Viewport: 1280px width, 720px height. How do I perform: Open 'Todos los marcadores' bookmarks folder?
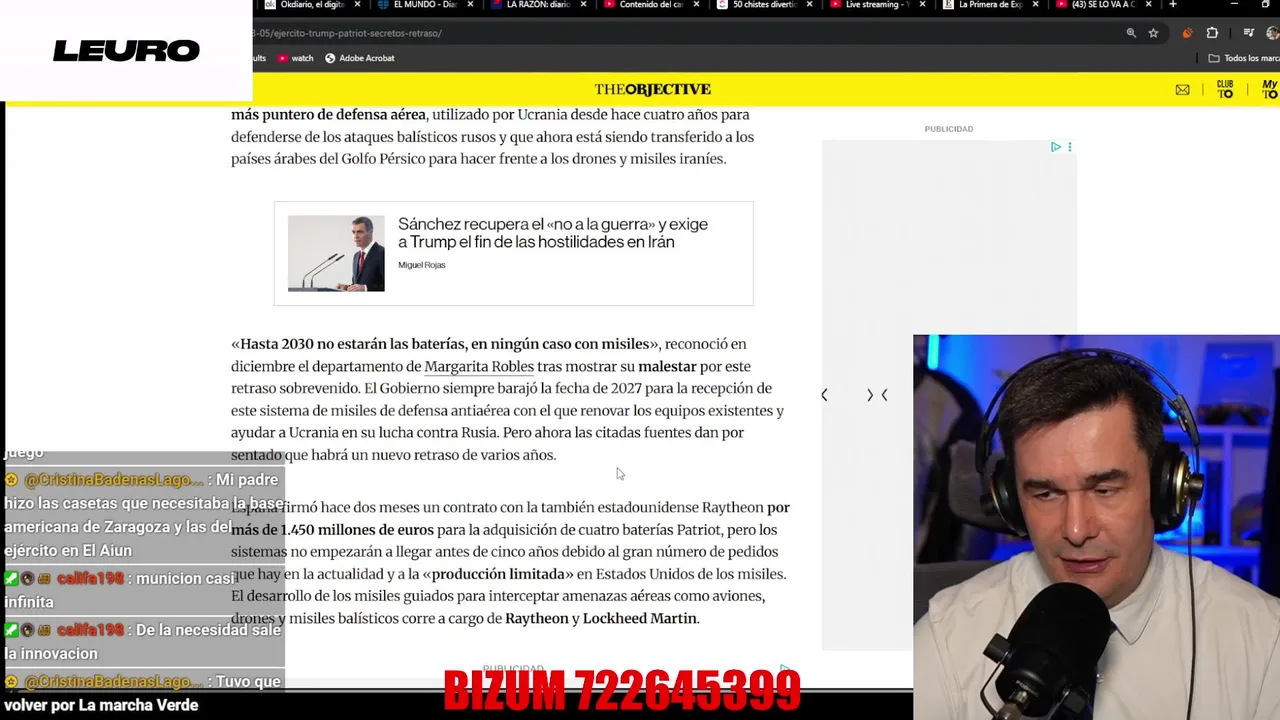click(1244, 58)
